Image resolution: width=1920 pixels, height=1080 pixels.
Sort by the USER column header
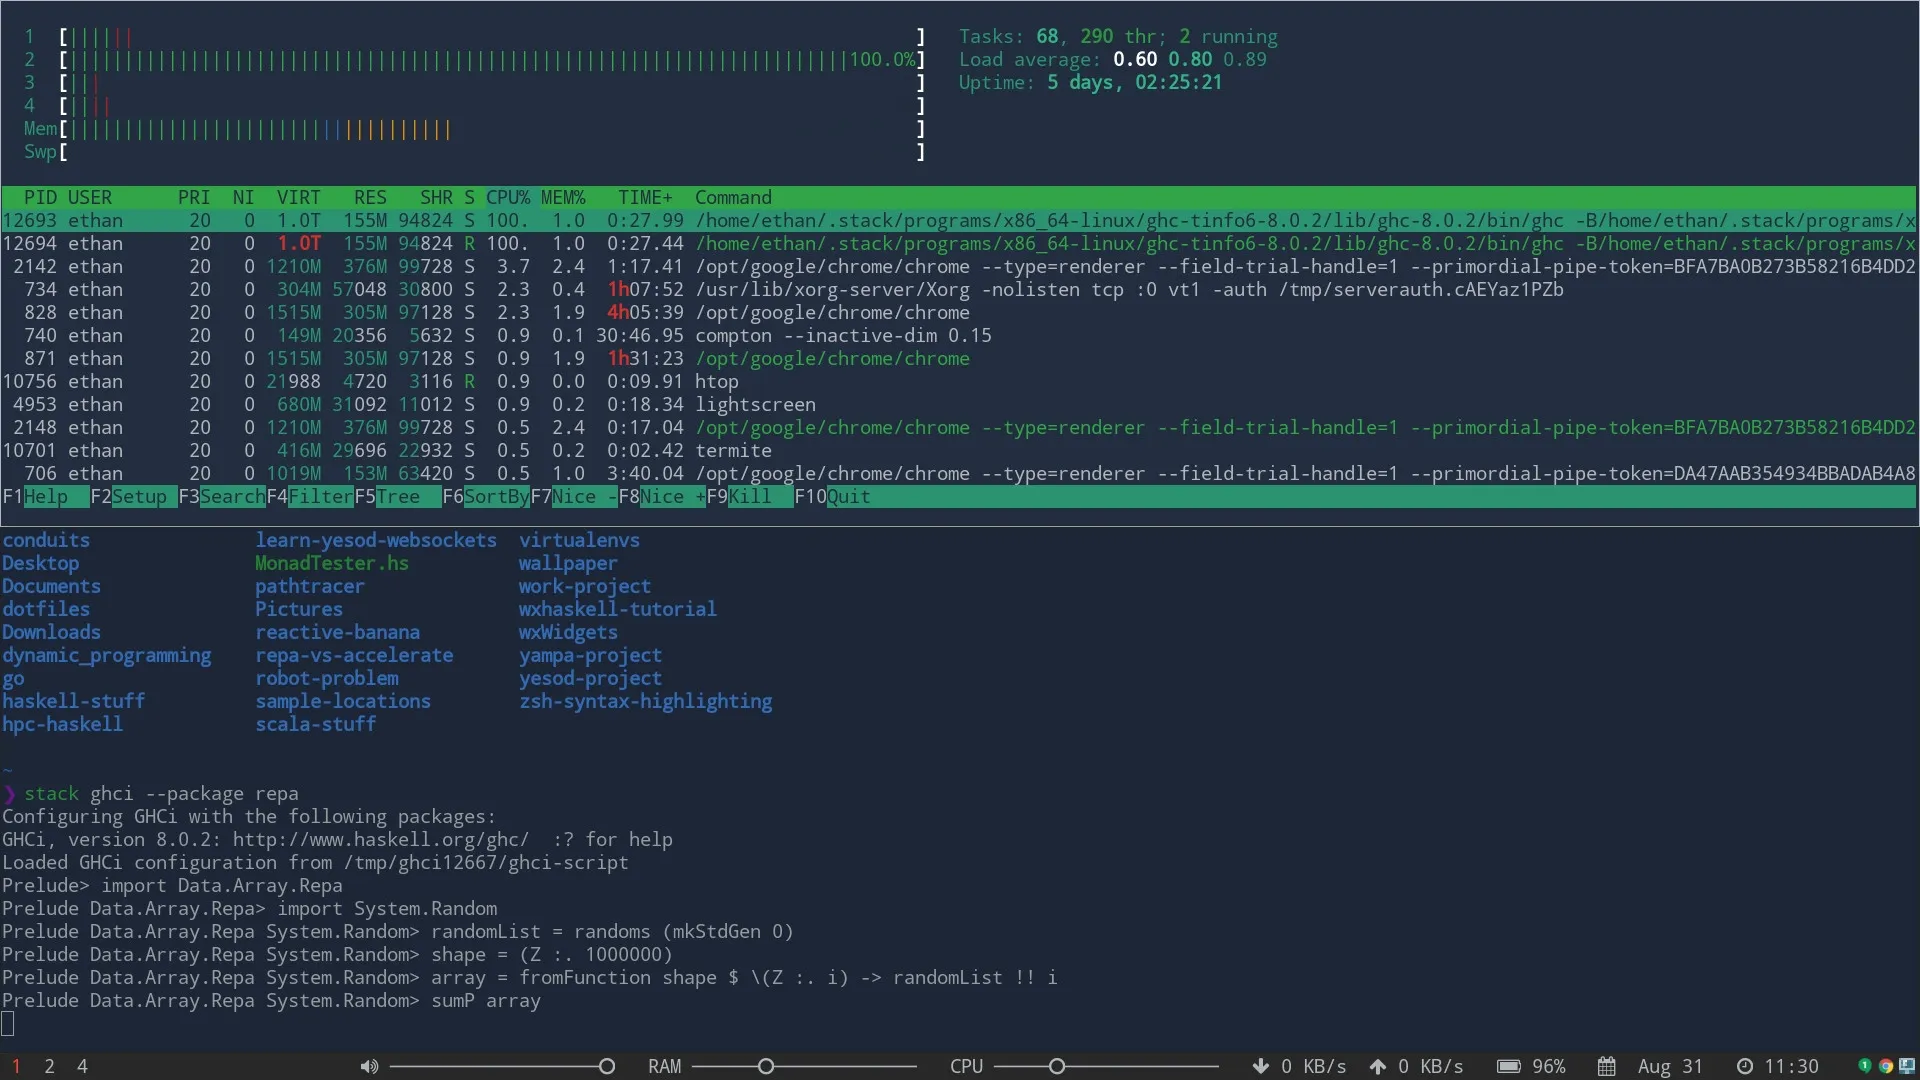(x=90, y=197)
